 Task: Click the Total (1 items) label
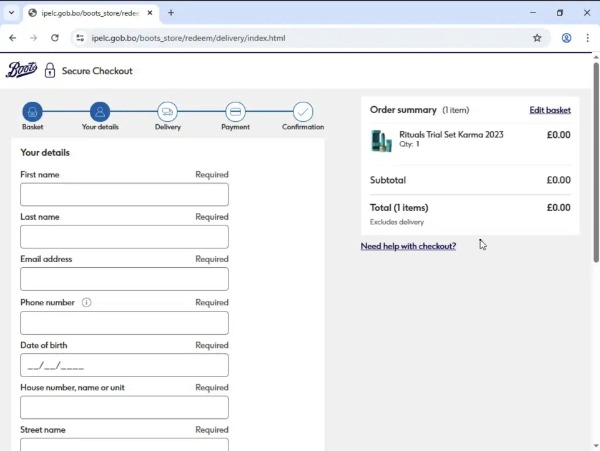click(399, 208)
